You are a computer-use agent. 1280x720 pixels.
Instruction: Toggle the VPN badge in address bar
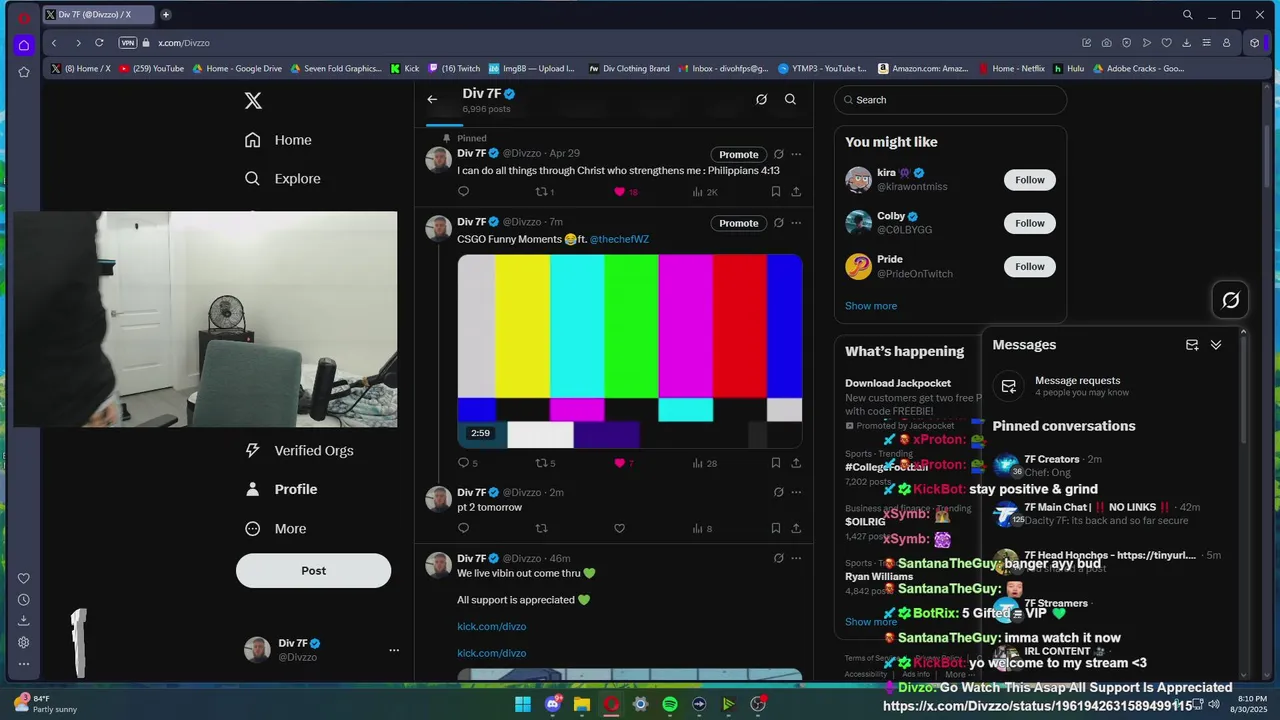[x=127, y=43]
